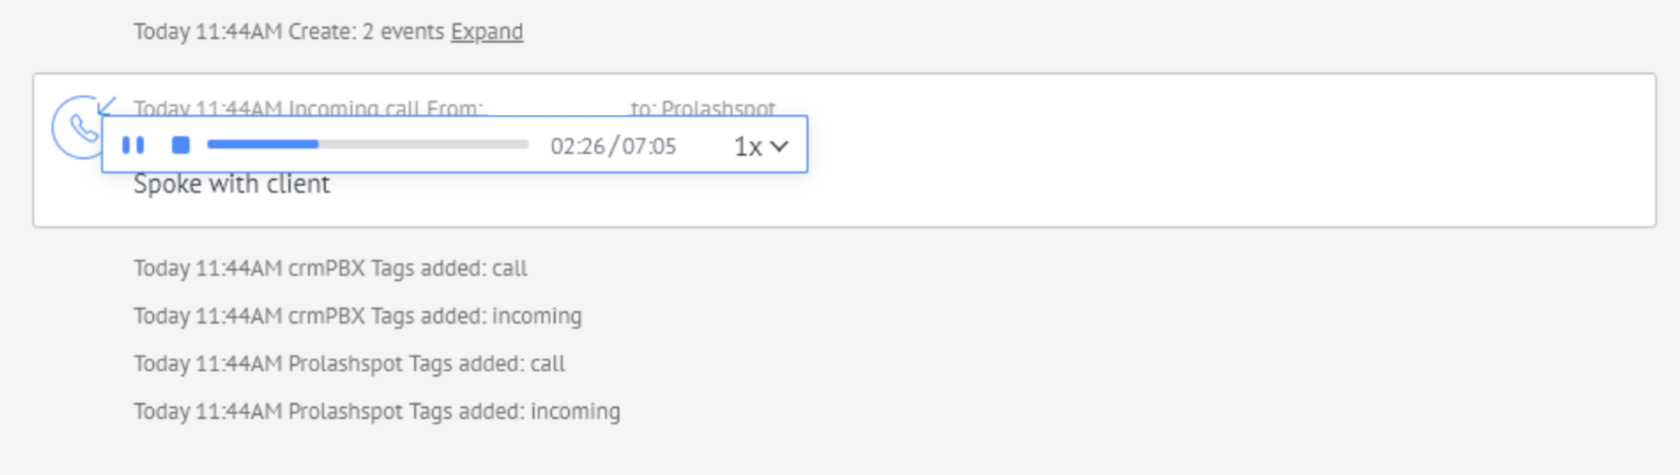Click the "Today 11:44AM Create: 2 events" text
The image size is (1680, 475).
[288, 32]
